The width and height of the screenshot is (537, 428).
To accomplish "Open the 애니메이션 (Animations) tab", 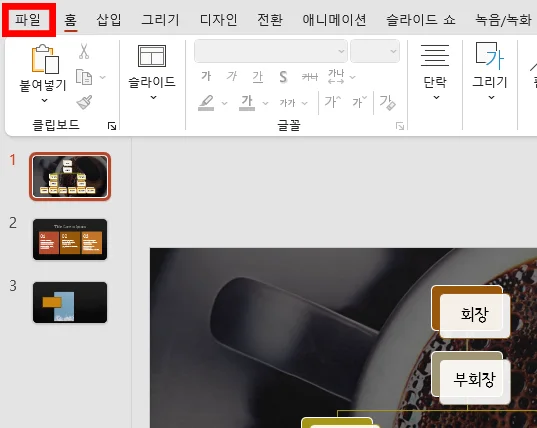I will tap(334, 20).
